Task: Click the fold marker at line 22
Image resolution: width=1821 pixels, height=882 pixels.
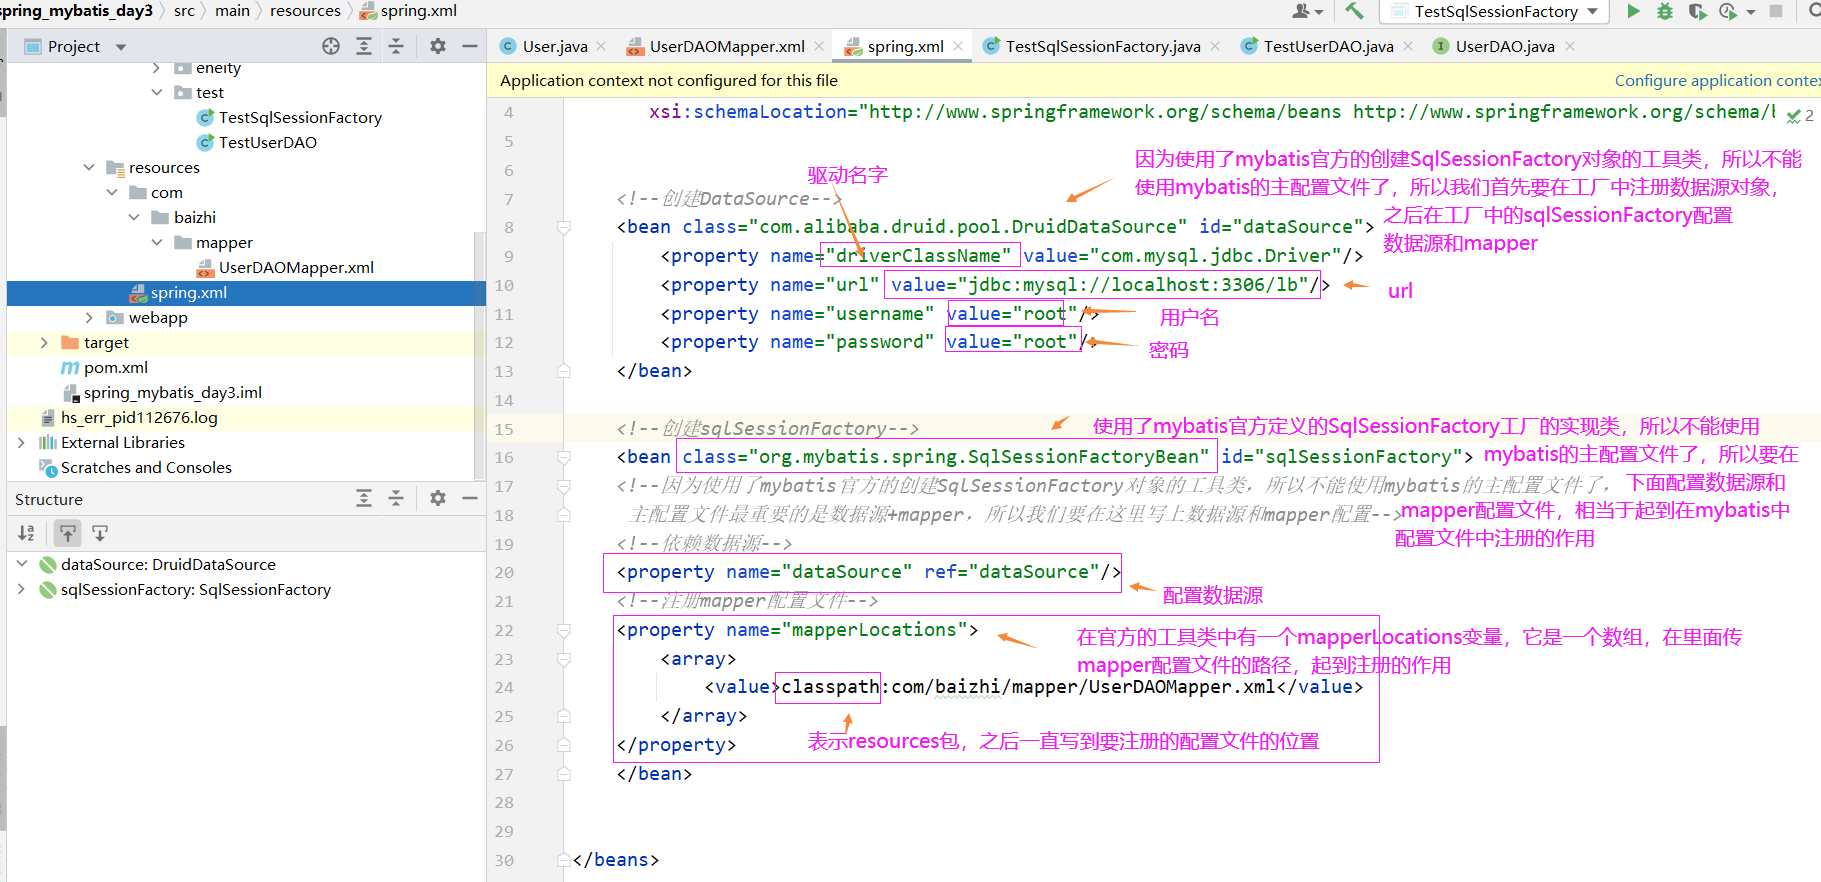Action: tap(564, 631)
